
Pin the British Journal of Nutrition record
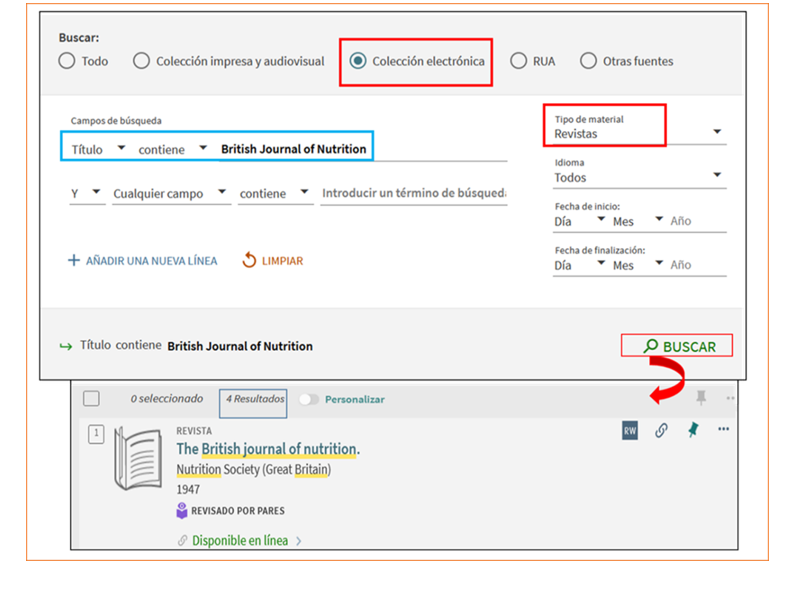pyautogui.click(x=692, y=430)
